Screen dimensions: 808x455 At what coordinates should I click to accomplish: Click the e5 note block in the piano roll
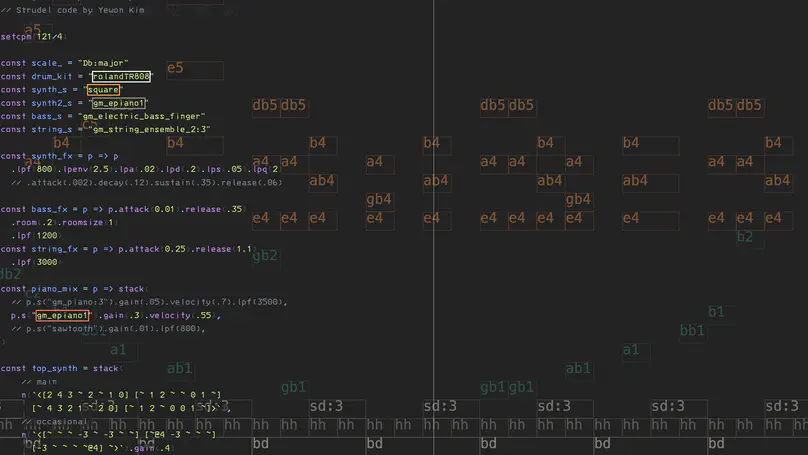[195, 70]
